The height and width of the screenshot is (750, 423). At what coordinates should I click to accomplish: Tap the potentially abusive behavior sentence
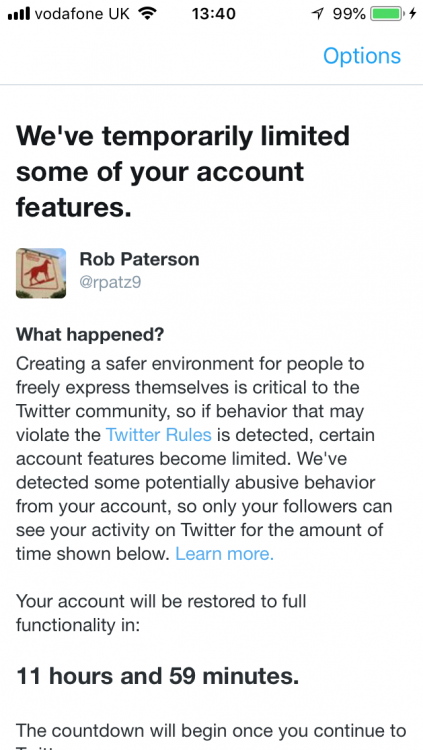pyautogui.click(x=204, y=507)
